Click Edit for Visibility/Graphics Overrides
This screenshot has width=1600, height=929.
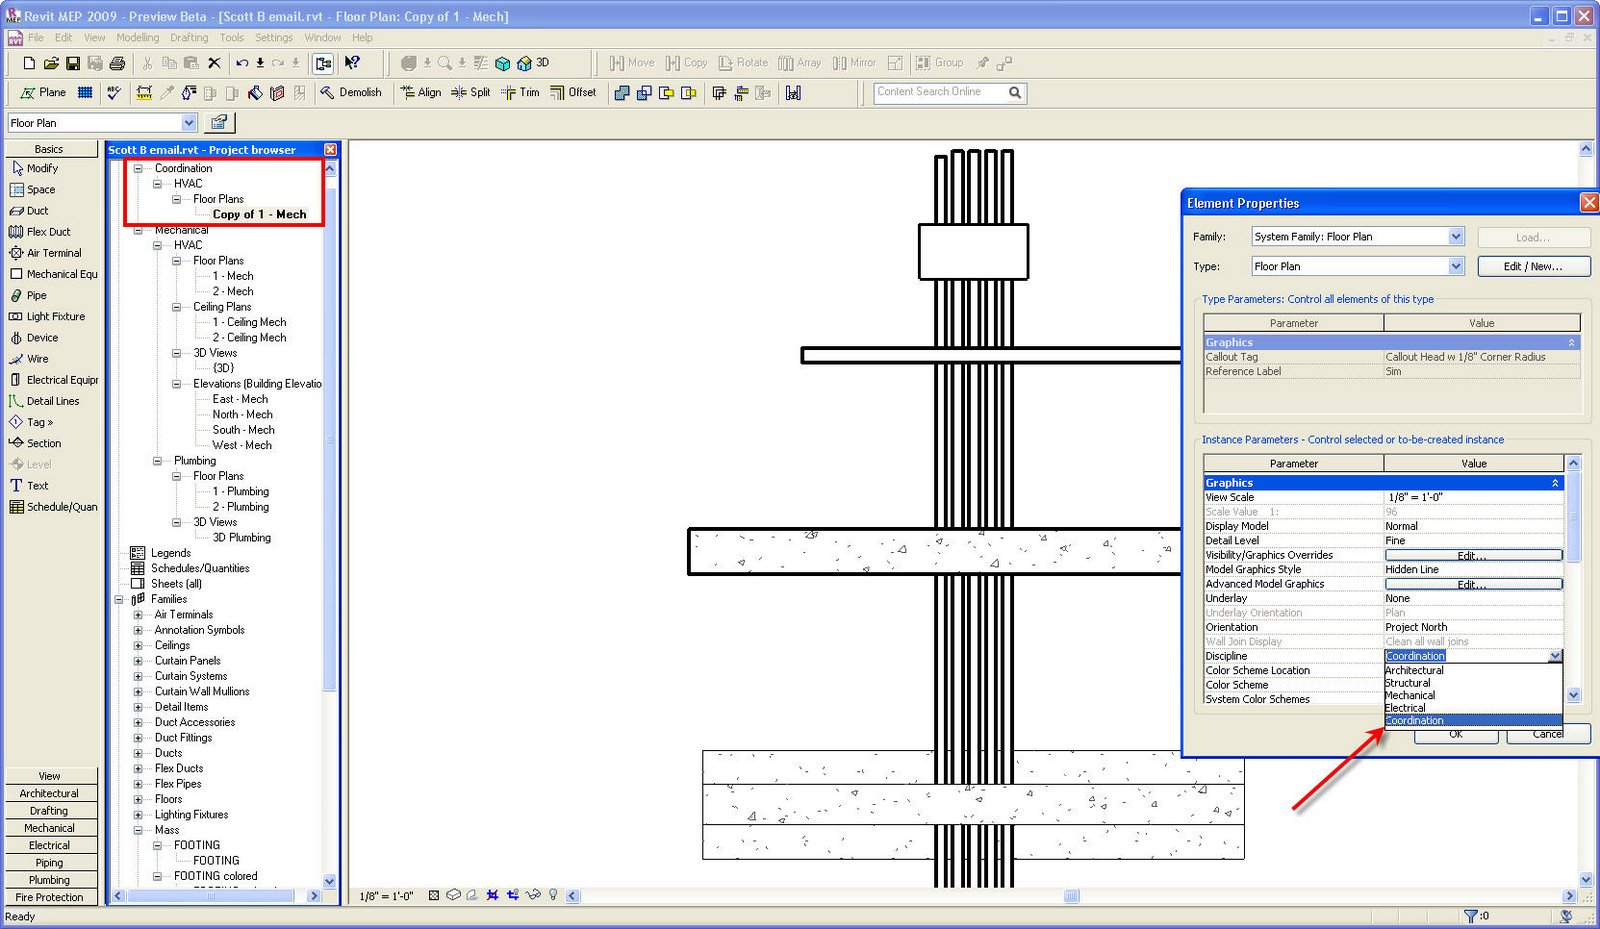(1472, 555)
